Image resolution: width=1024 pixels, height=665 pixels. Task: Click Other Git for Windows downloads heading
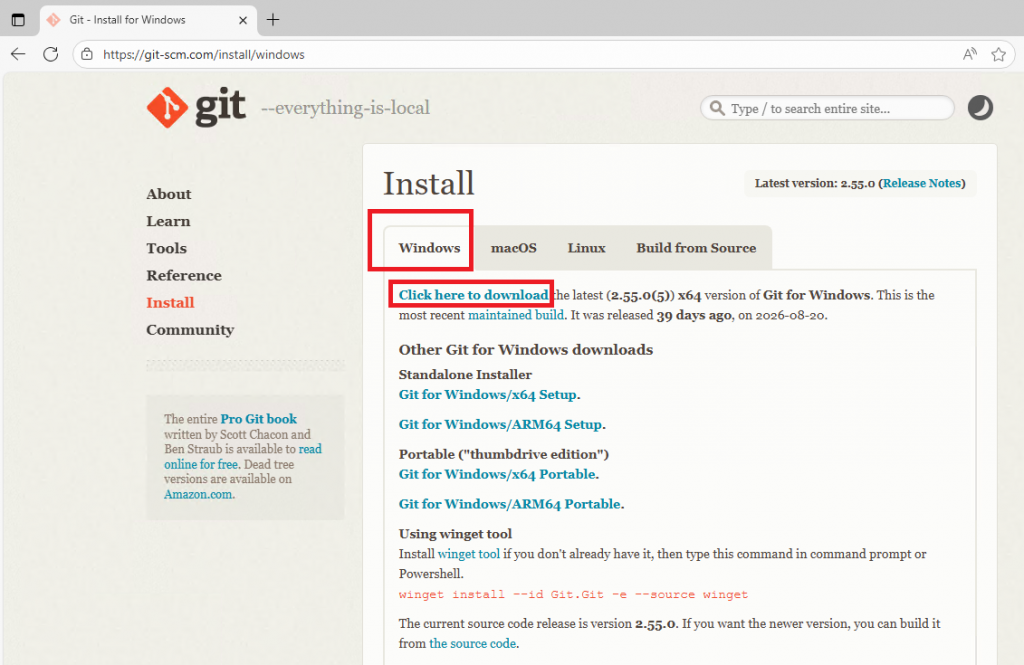pos(526,349)
